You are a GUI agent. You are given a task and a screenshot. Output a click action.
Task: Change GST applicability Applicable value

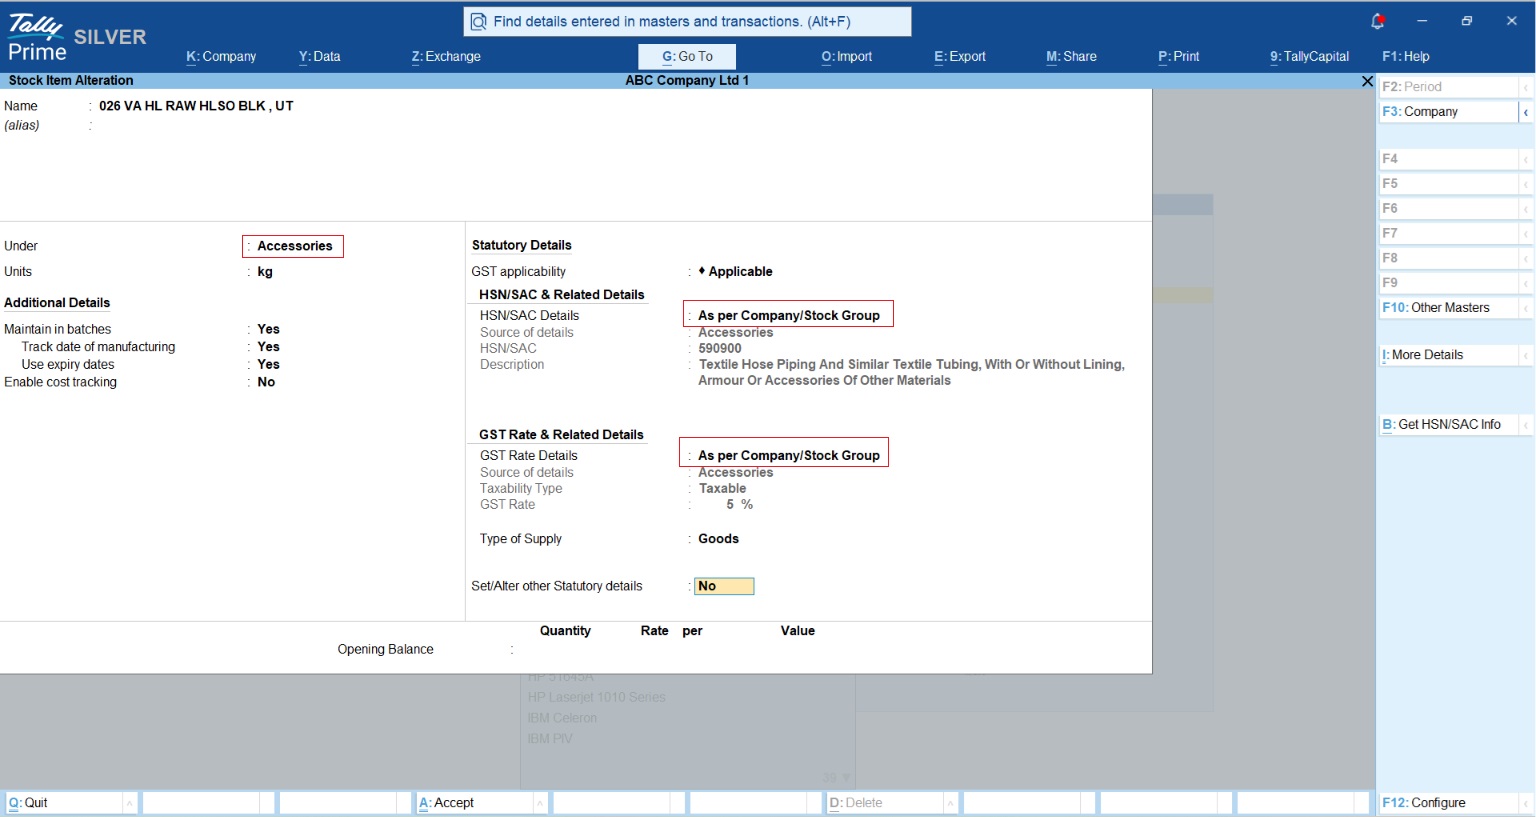pyautogui.click(x=735, y=272)
